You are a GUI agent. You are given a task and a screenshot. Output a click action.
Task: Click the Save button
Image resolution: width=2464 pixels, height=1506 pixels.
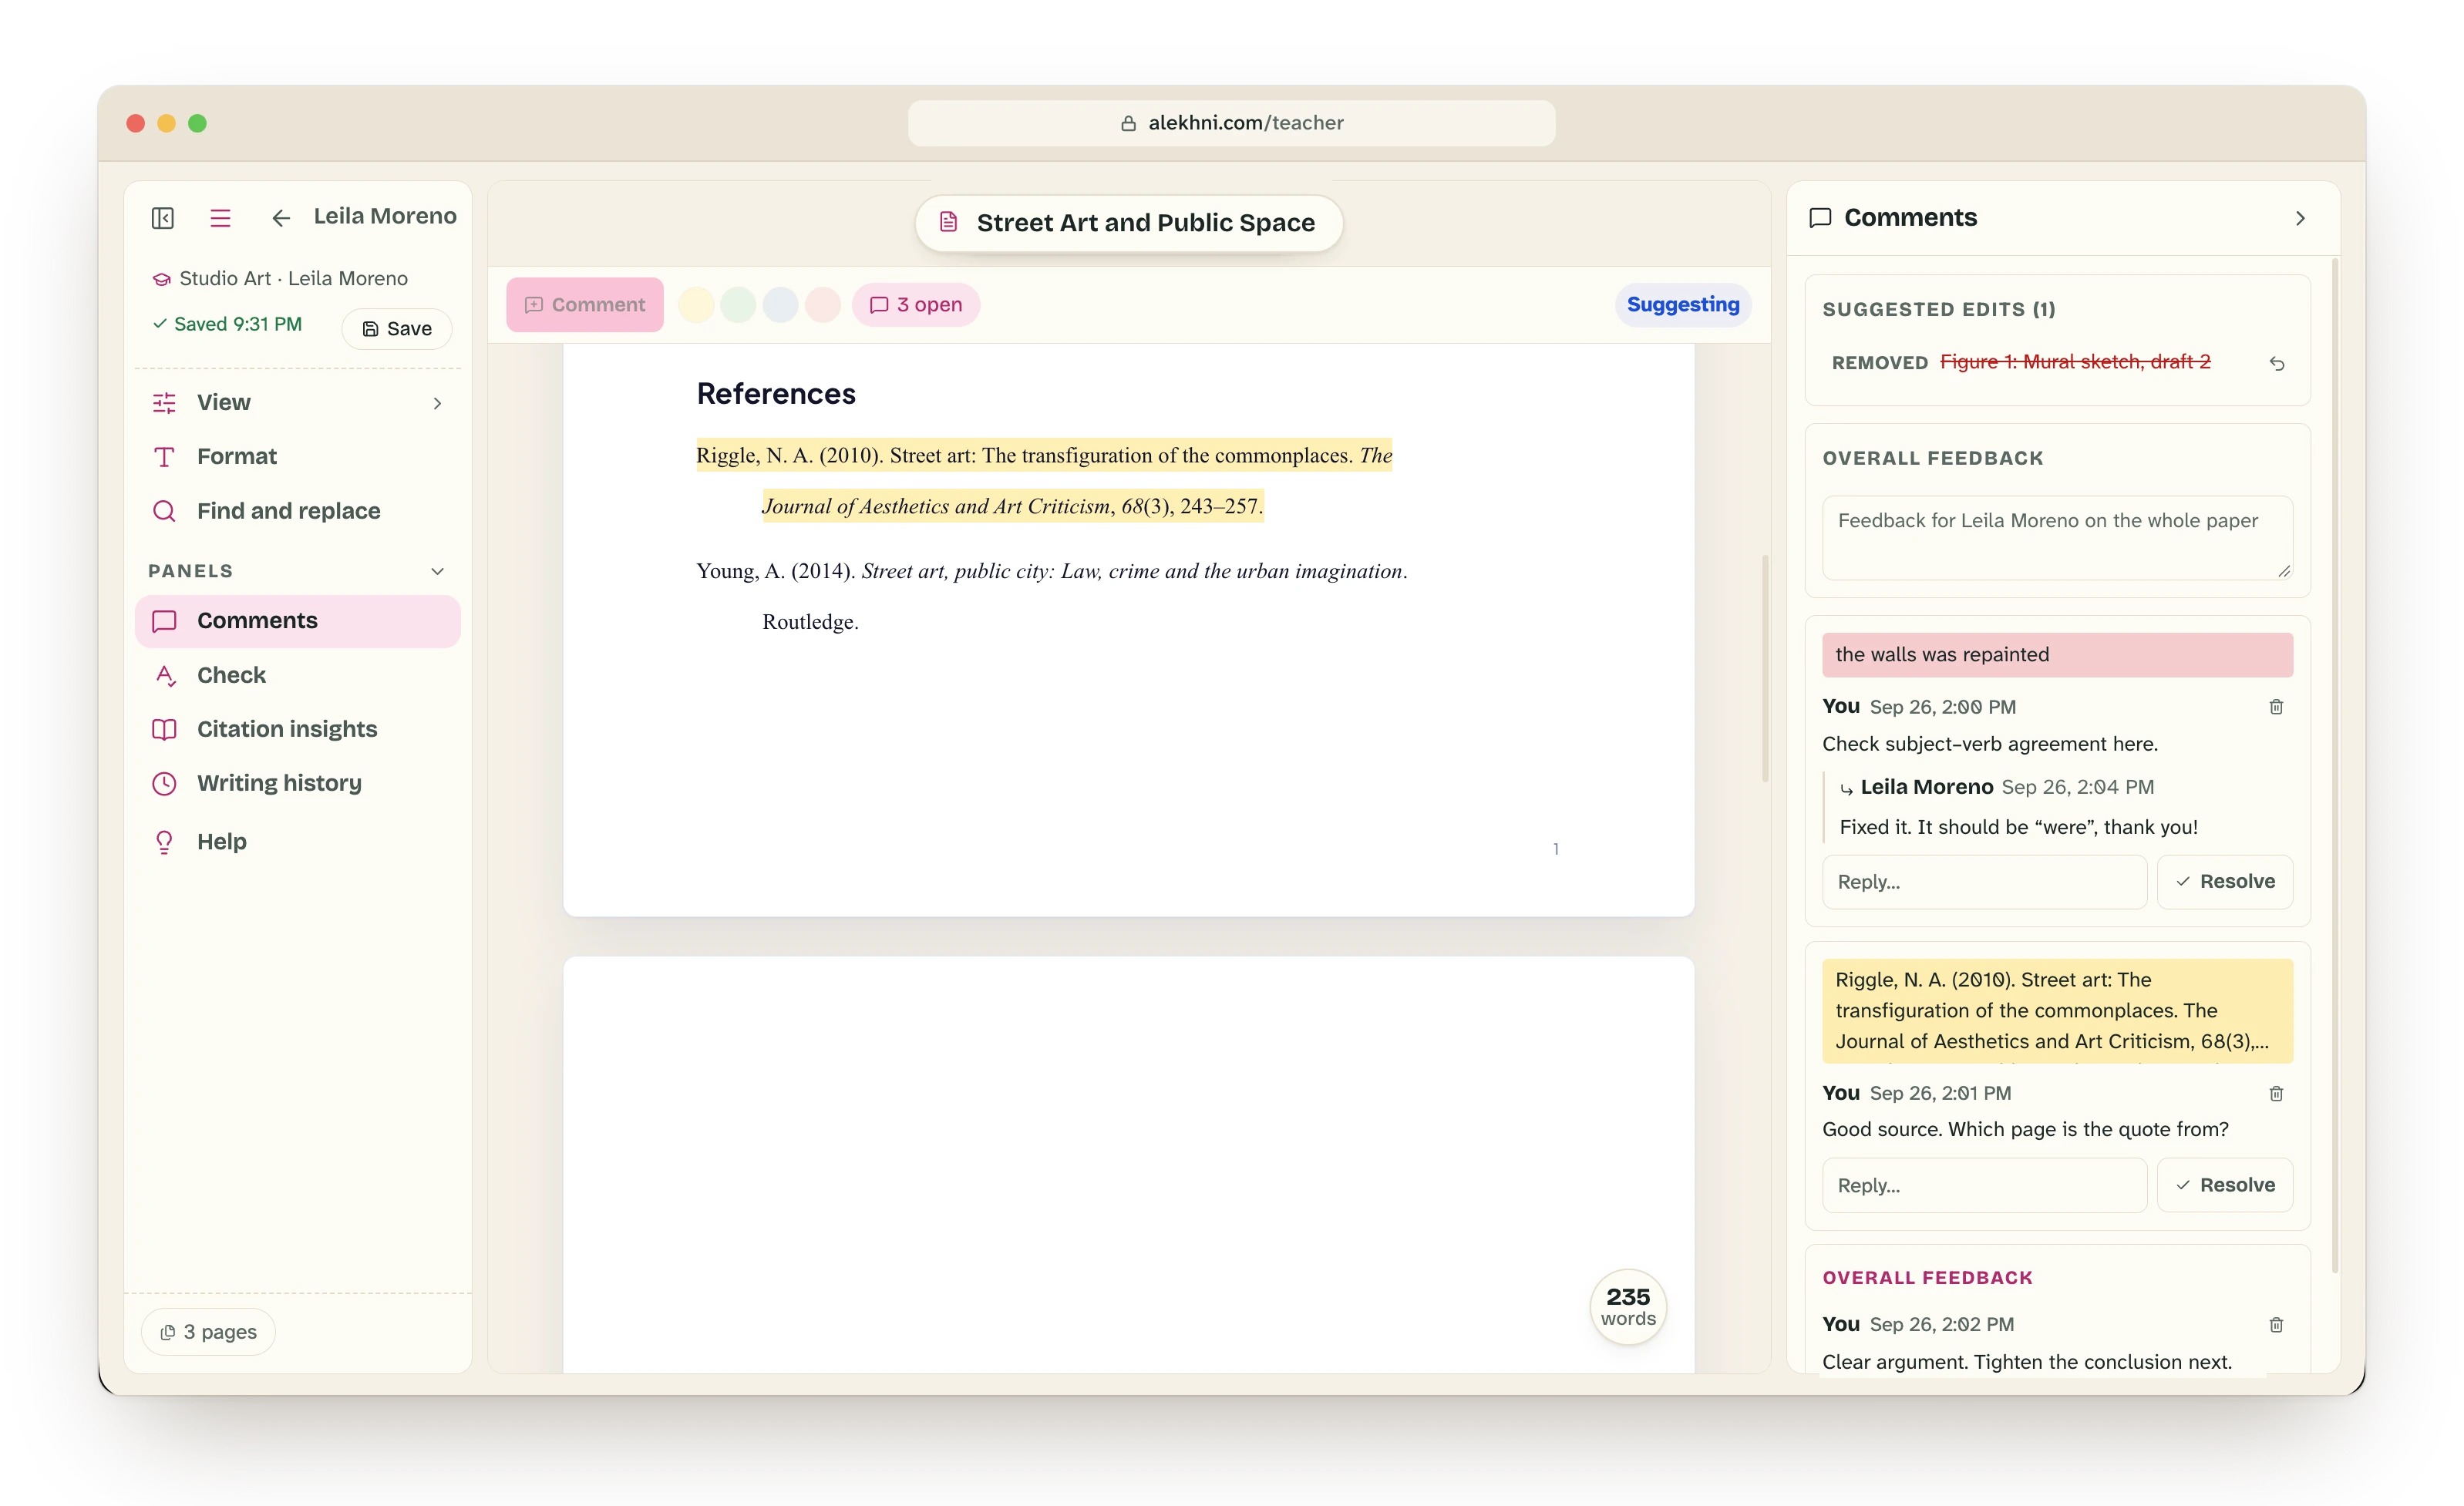397,329
